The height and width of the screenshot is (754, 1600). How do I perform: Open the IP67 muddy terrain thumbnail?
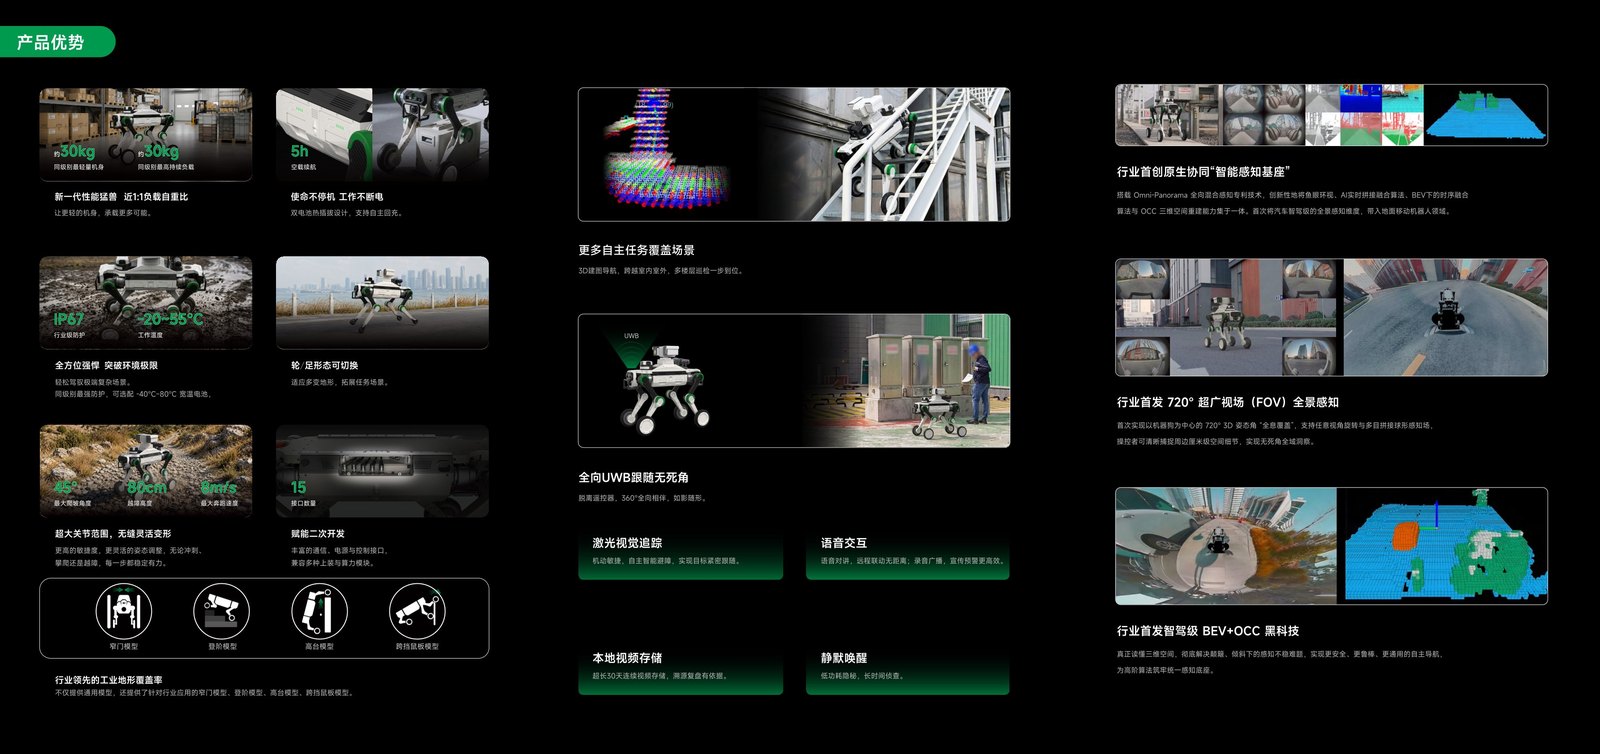pyautogui.click(x=146, y=303)
